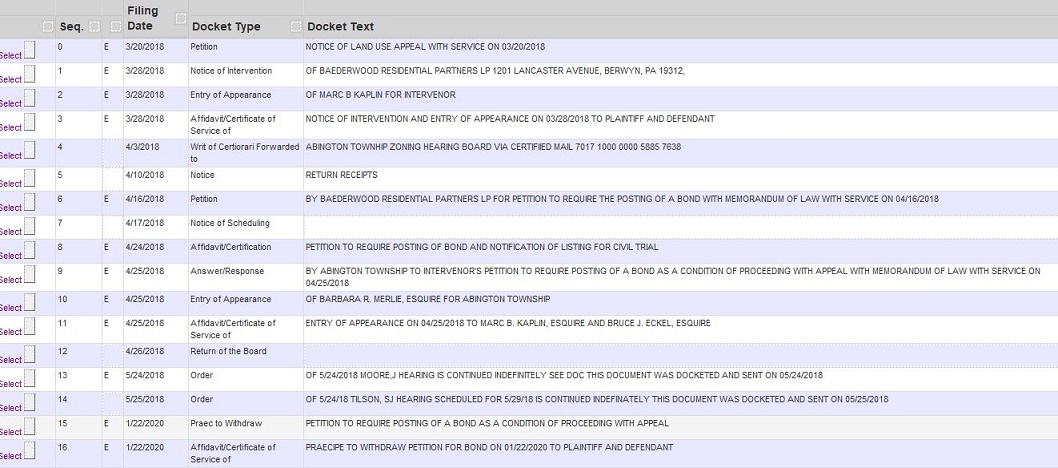Click the small square icon before Seq. header

click(x=48, y=26)
